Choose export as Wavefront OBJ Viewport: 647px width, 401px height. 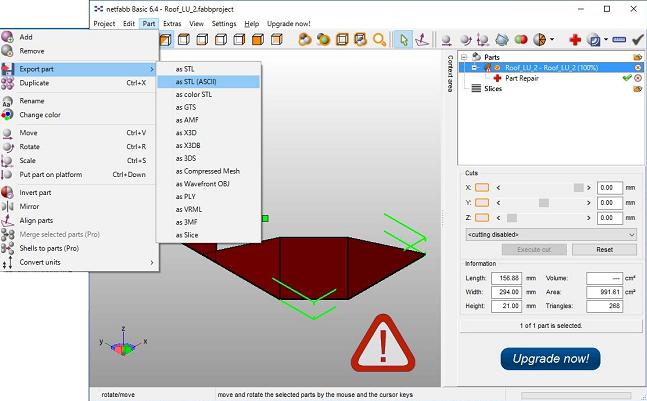tap(208, 184)
